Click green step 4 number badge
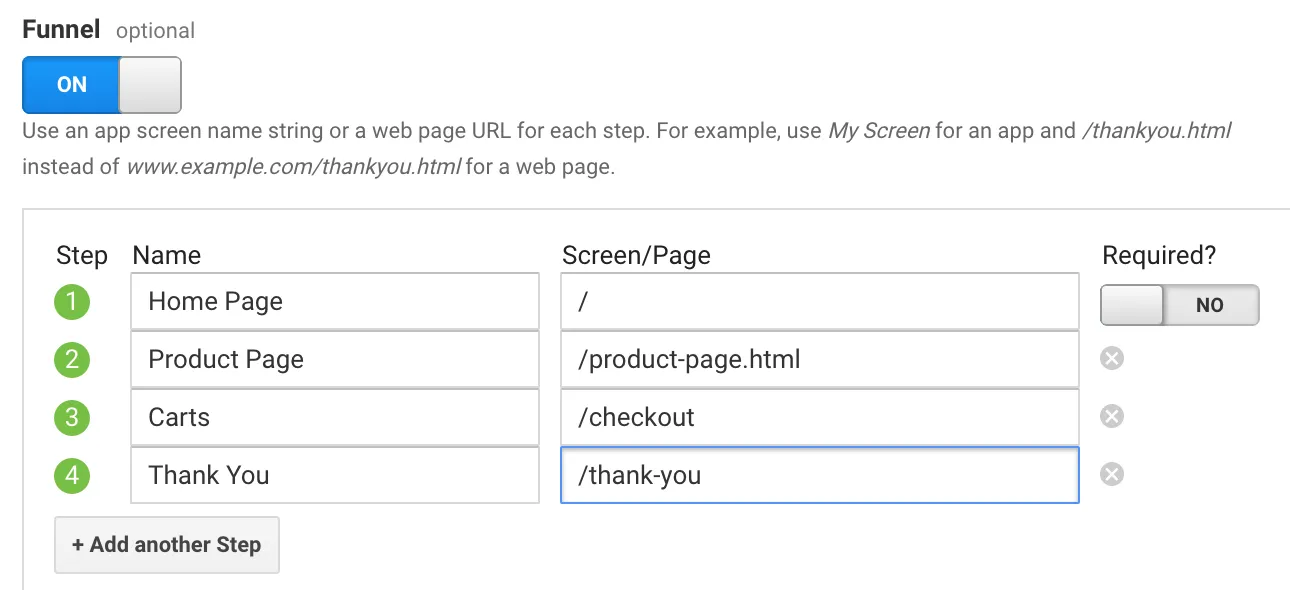The width and height of the screenshot is (1290, 590). 72,475
